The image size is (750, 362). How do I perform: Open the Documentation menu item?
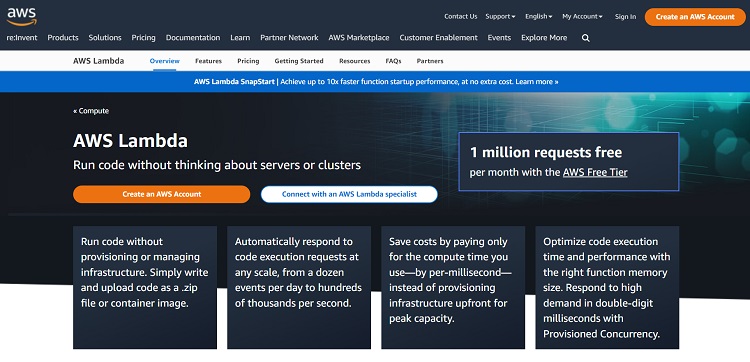coord(193,38)
